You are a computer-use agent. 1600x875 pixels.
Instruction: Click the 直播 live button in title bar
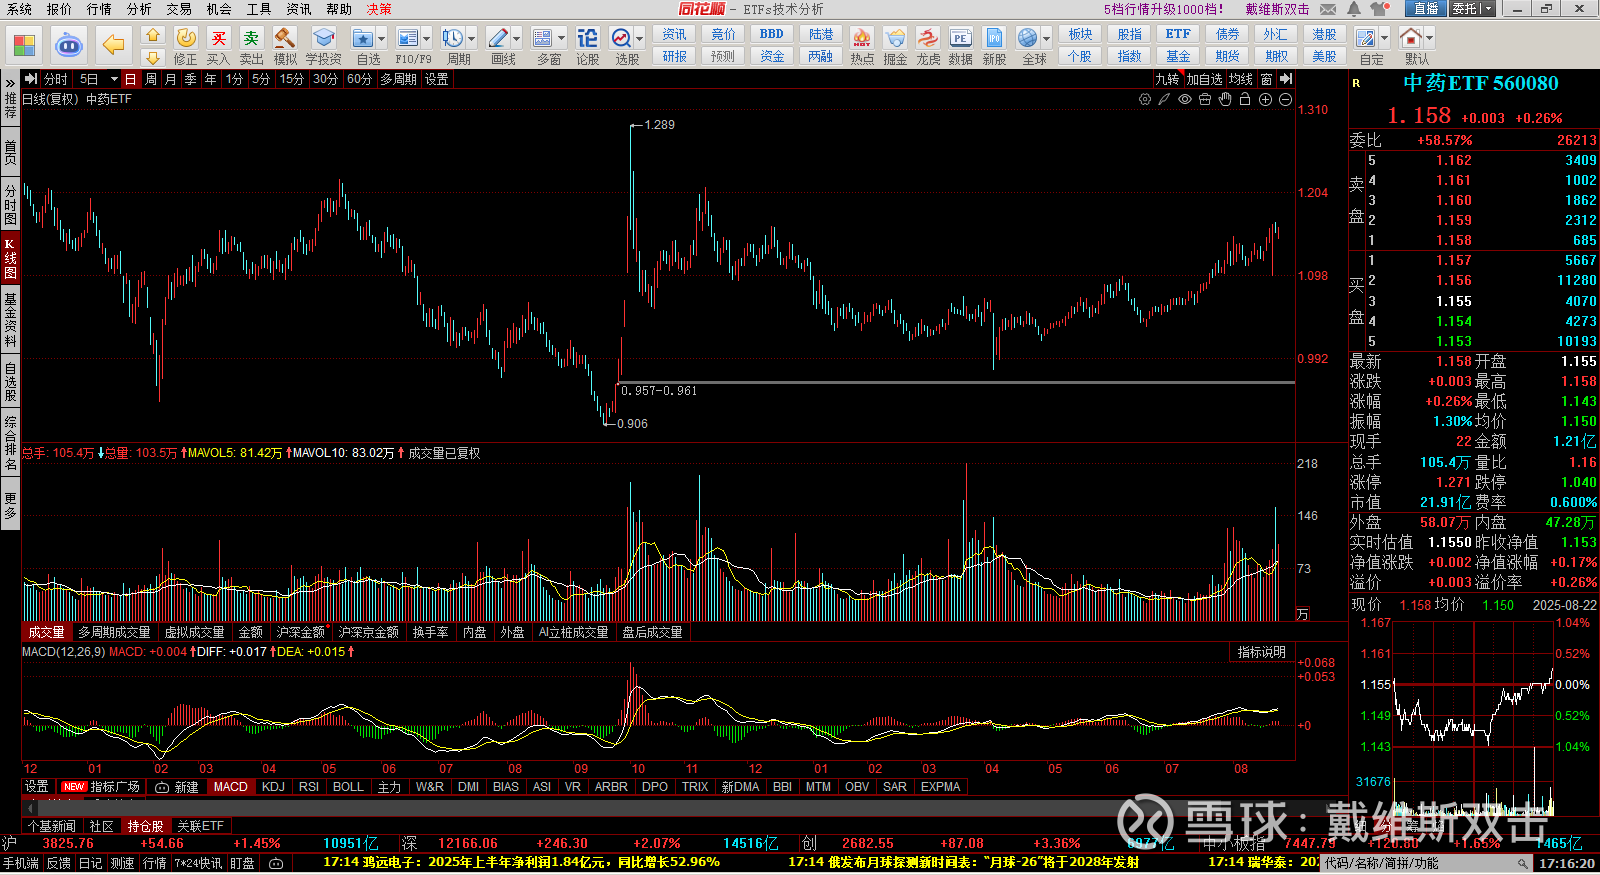[x=1425, y=9]
